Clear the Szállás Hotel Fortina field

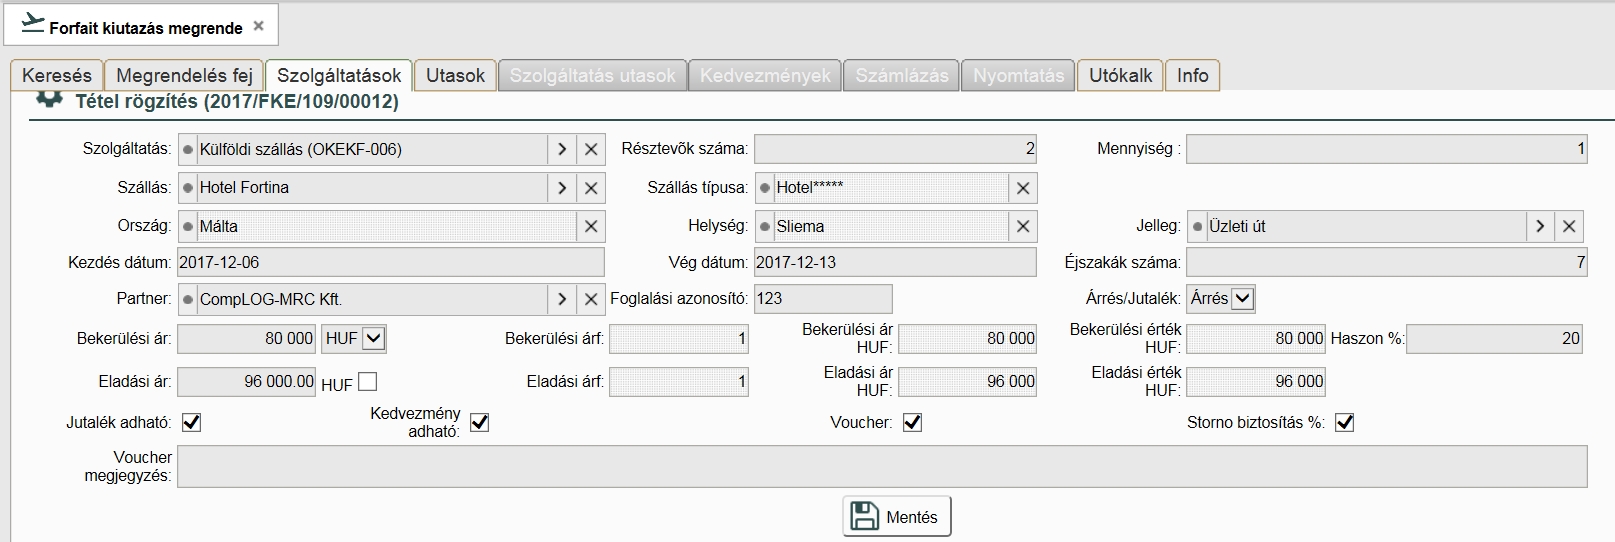591,188
